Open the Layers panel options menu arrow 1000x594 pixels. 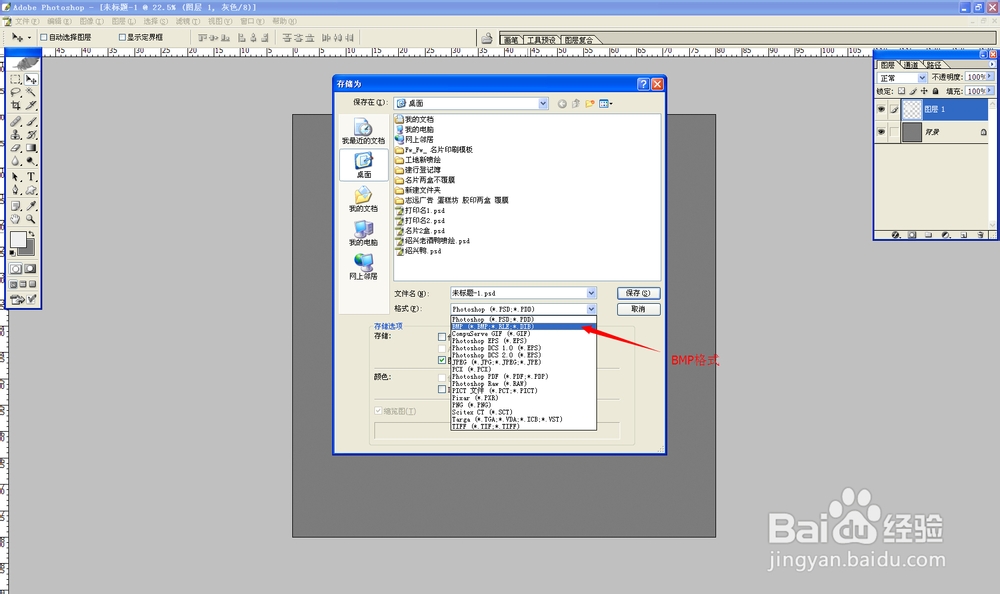pyautogui.click(x=991, y=64)
